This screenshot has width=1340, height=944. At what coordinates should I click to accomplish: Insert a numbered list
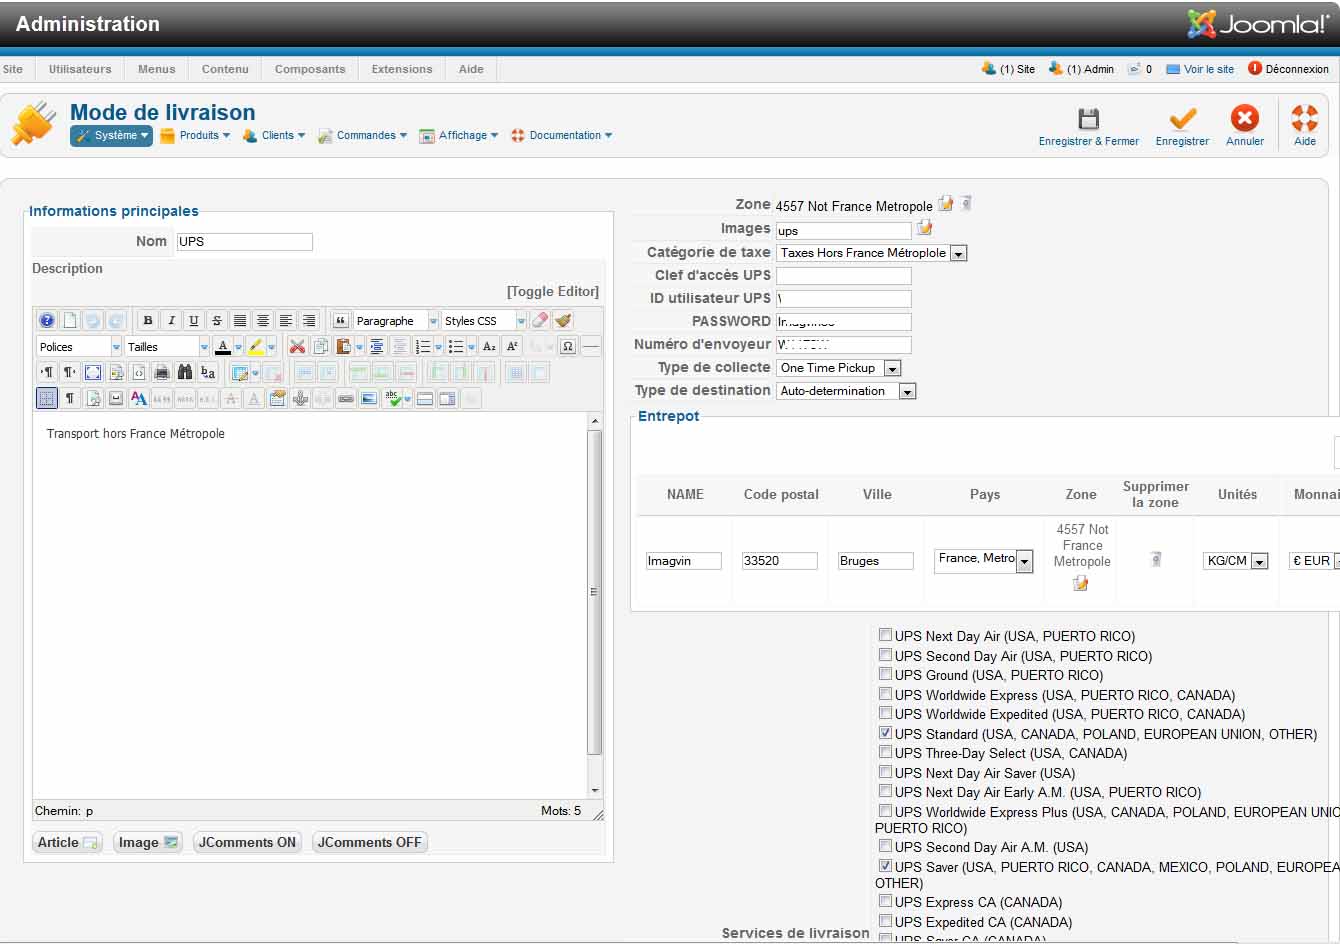click(x=423, y=347)
